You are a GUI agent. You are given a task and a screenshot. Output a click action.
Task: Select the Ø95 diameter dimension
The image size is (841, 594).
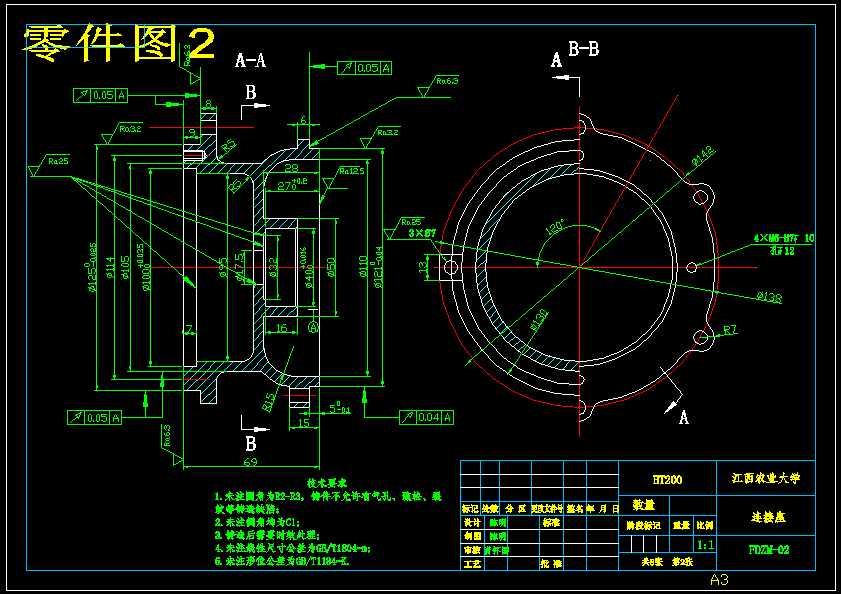pos(223,267)
